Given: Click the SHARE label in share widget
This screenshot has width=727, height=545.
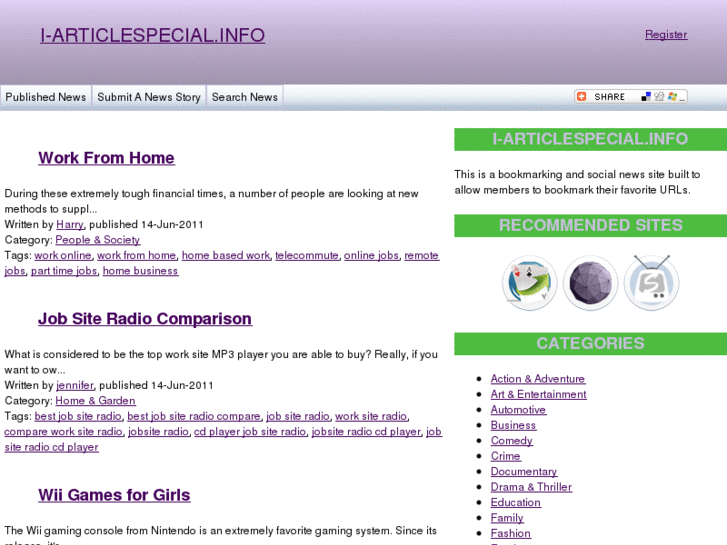Looking at the screenshot, I should click(609, 96).
